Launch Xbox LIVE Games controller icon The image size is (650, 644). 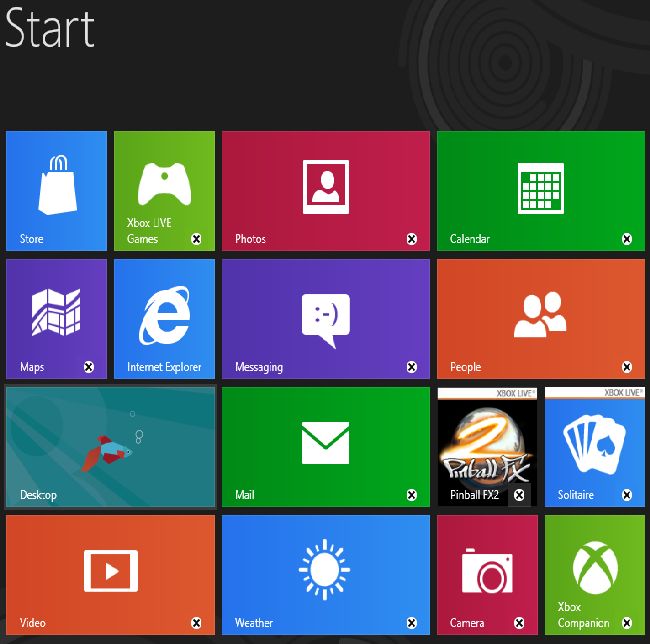click(165, 184)
